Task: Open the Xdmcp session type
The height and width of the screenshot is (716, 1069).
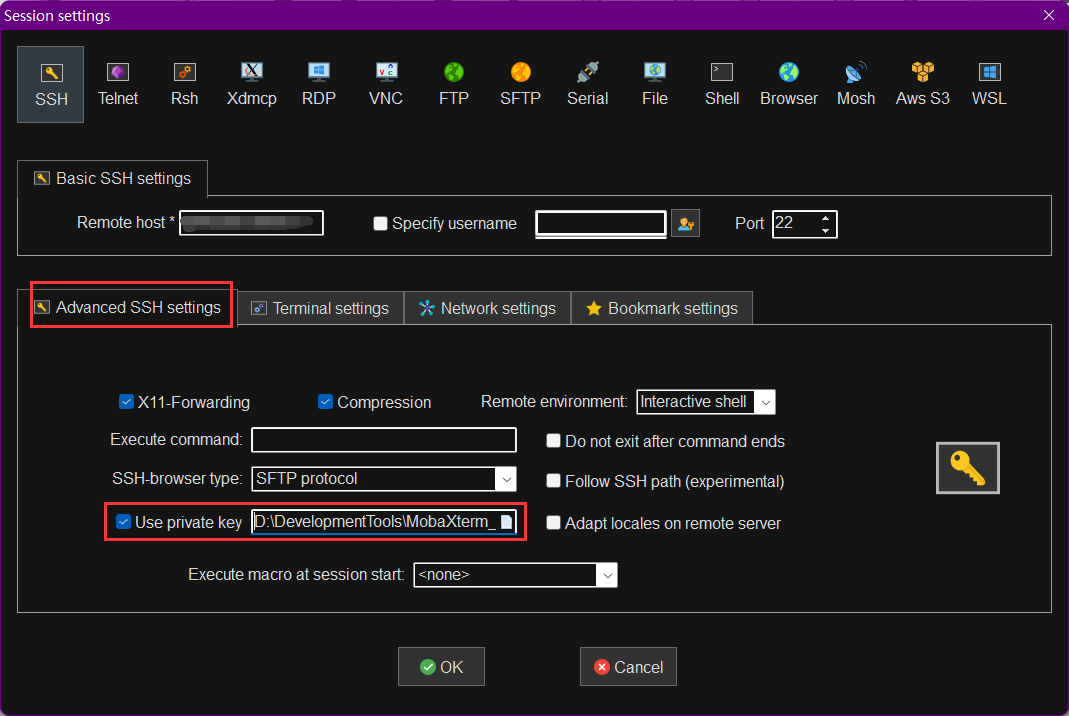Action: [252, 85]
